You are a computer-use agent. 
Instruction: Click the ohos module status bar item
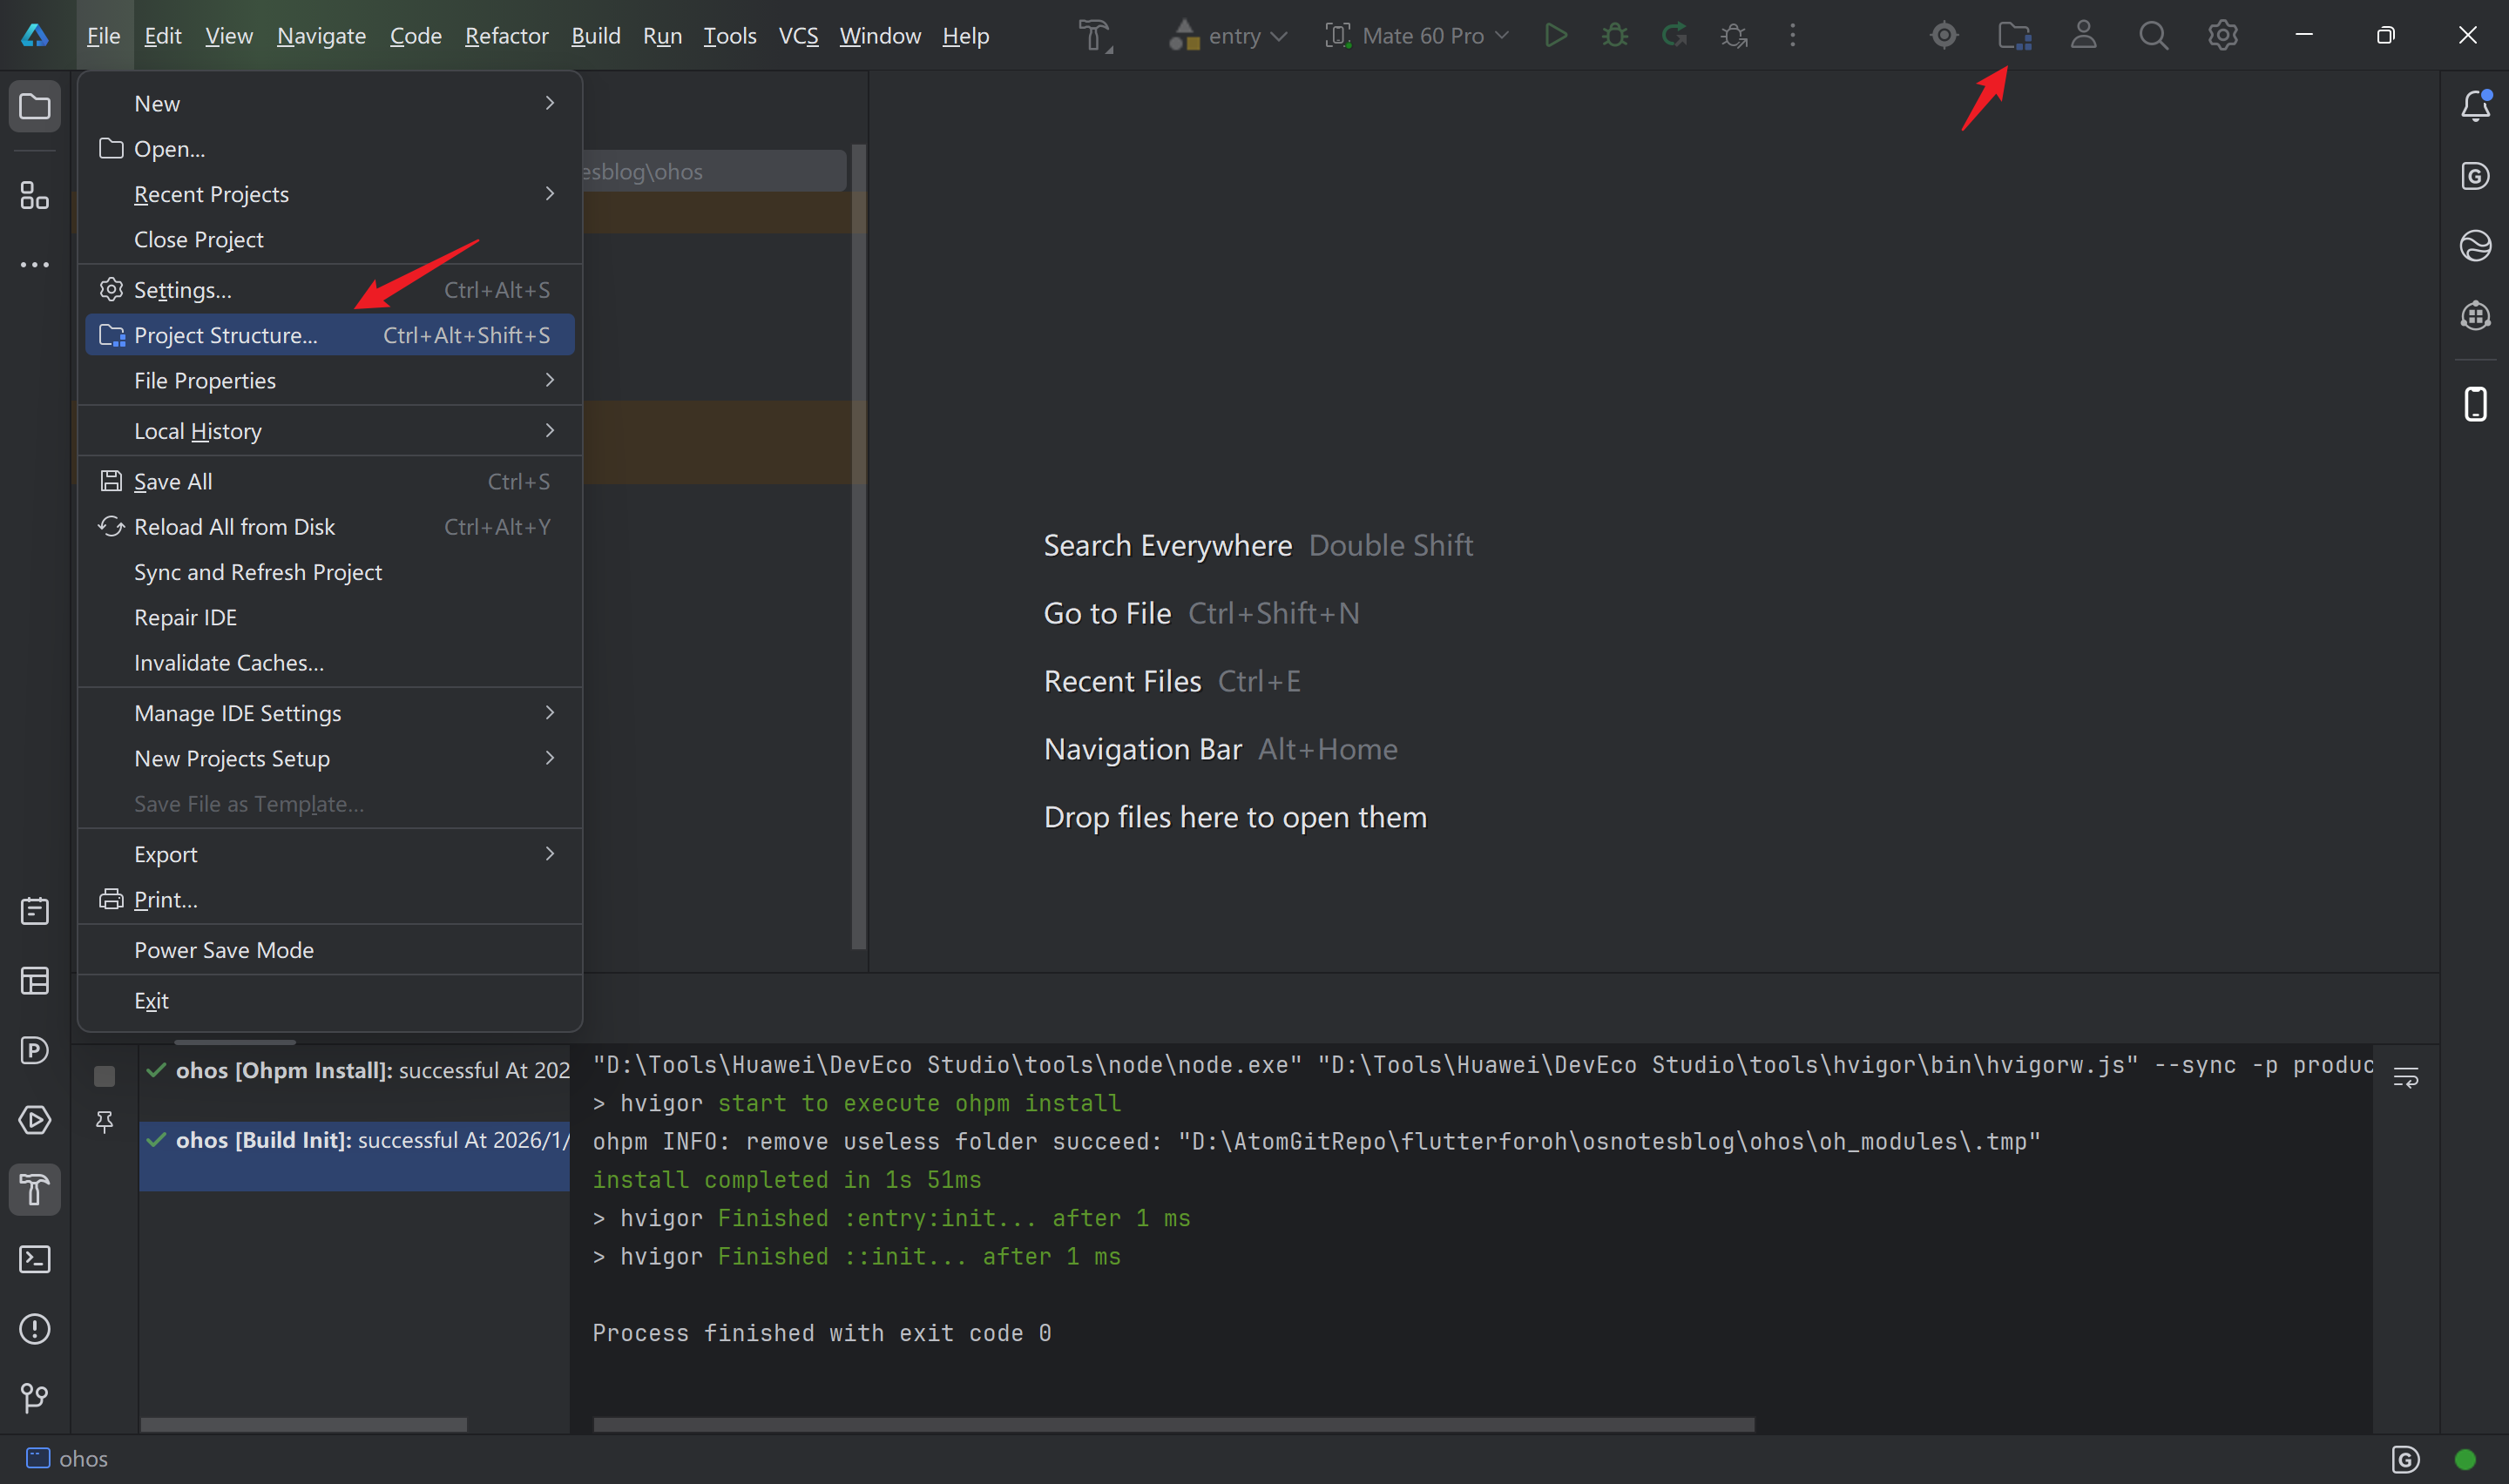[67, 1459]
